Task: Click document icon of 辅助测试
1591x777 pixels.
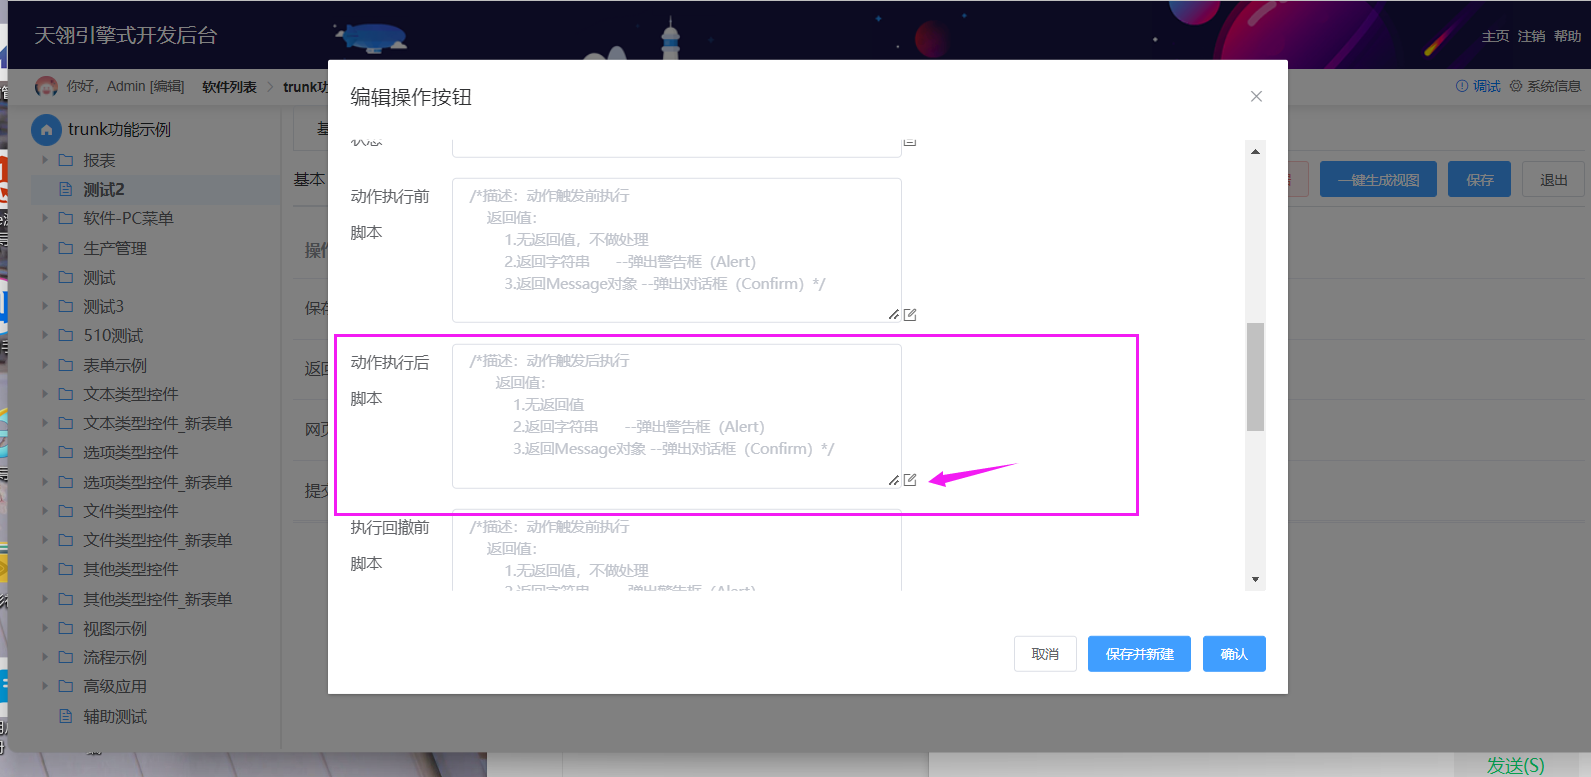Action: (66, 716)
